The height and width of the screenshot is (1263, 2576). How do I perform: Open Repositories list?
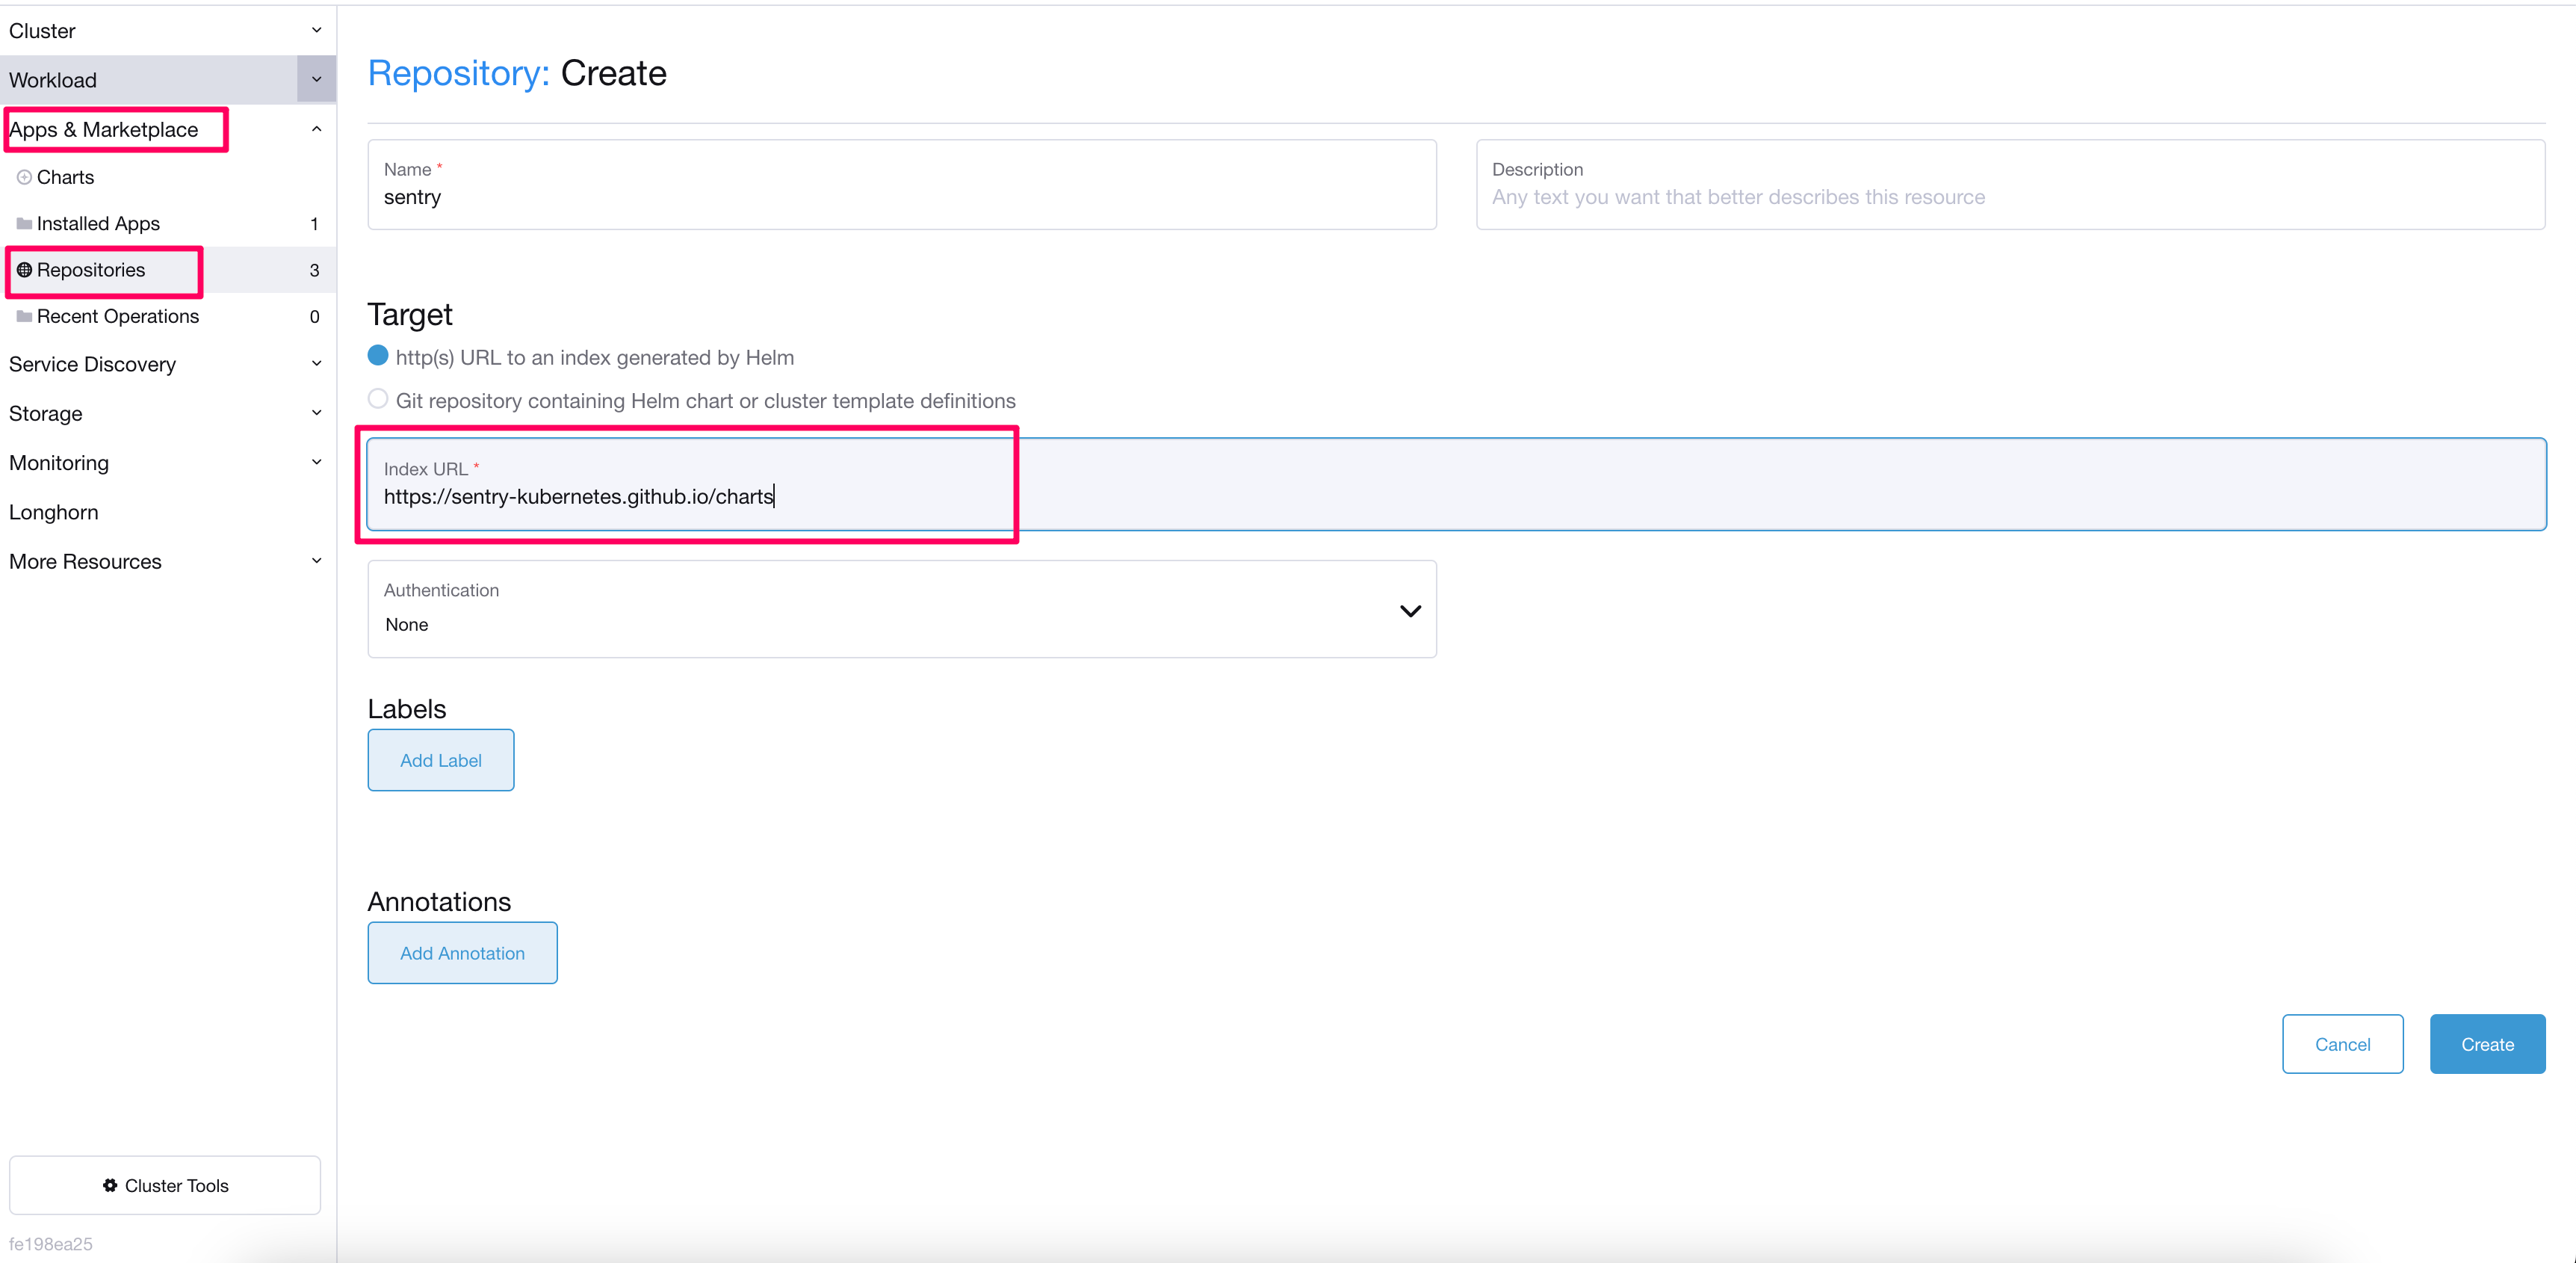tap(91, 270)
